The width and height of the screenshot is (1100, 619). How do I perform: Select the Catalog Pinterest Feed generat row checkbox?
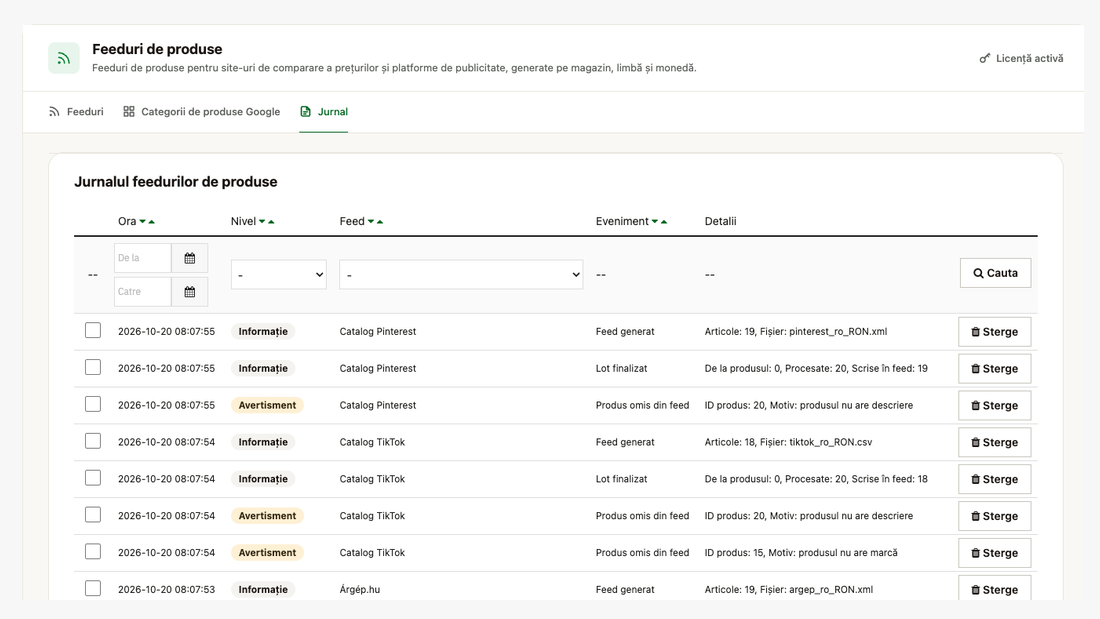[93, 331]
